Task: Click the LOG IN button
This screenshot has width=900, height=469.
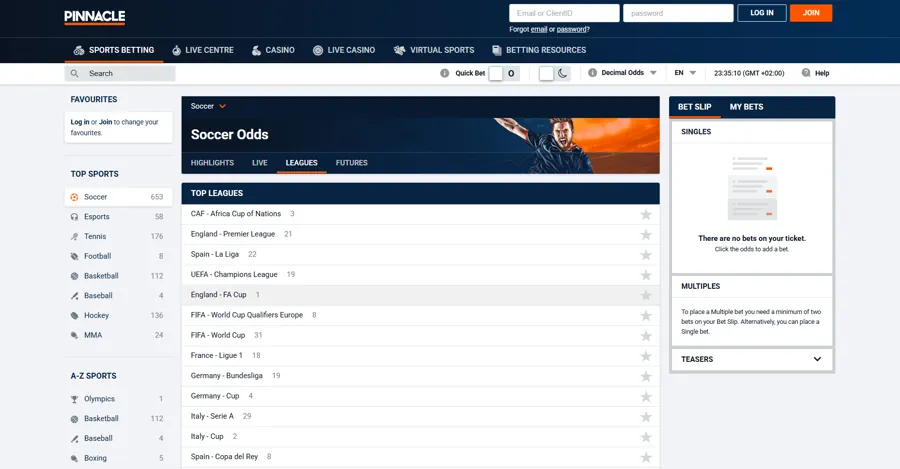Action: coord(762,13)
